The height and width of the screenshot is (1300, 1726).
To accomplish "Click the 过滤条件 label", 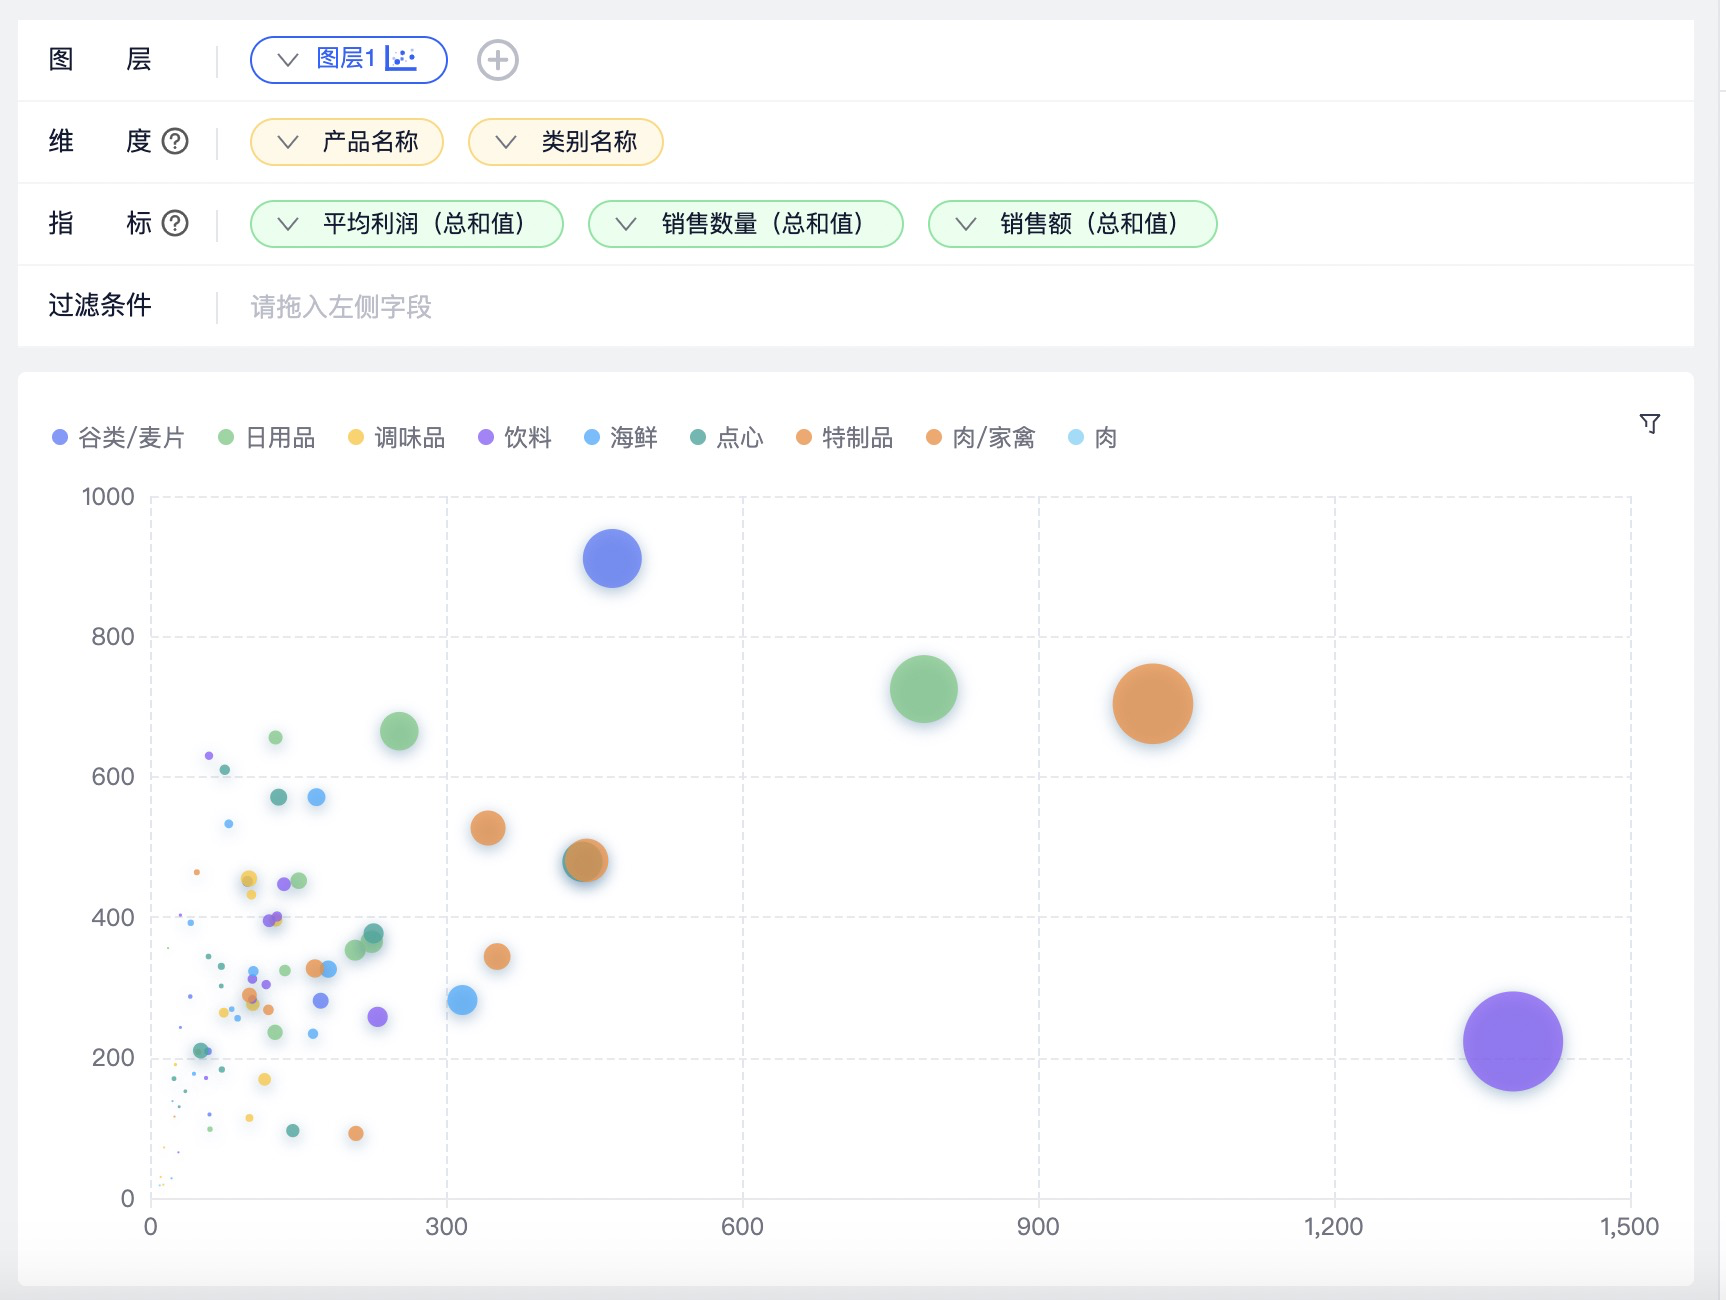I will click(x=100, y=305).
